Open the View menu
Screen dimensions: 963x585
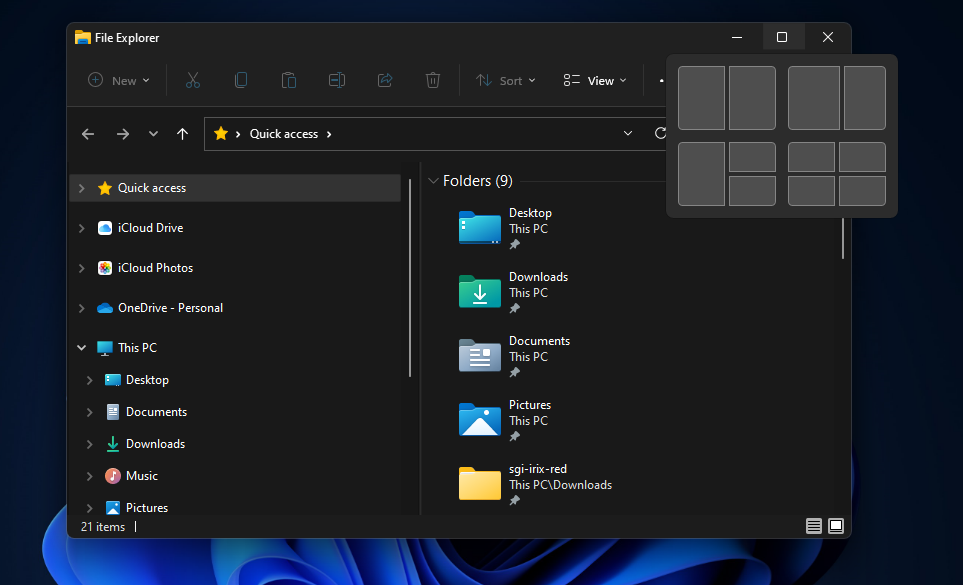click(x=594, y=80)
